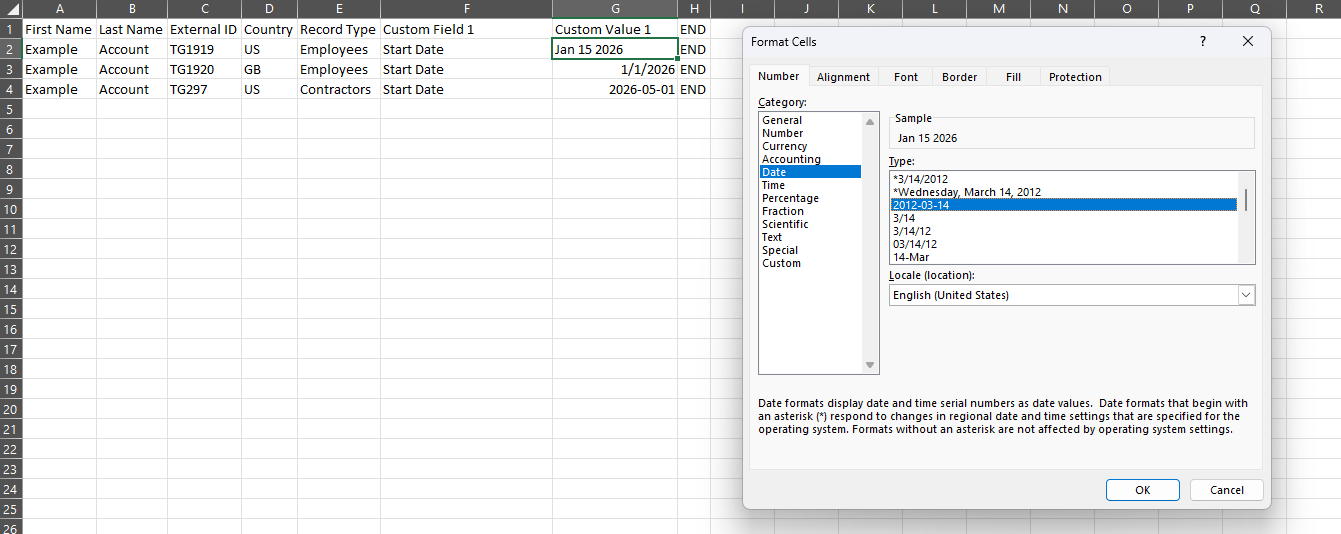Pick the Special category
Screen dimensions: 1341x534
pos(810,250)
